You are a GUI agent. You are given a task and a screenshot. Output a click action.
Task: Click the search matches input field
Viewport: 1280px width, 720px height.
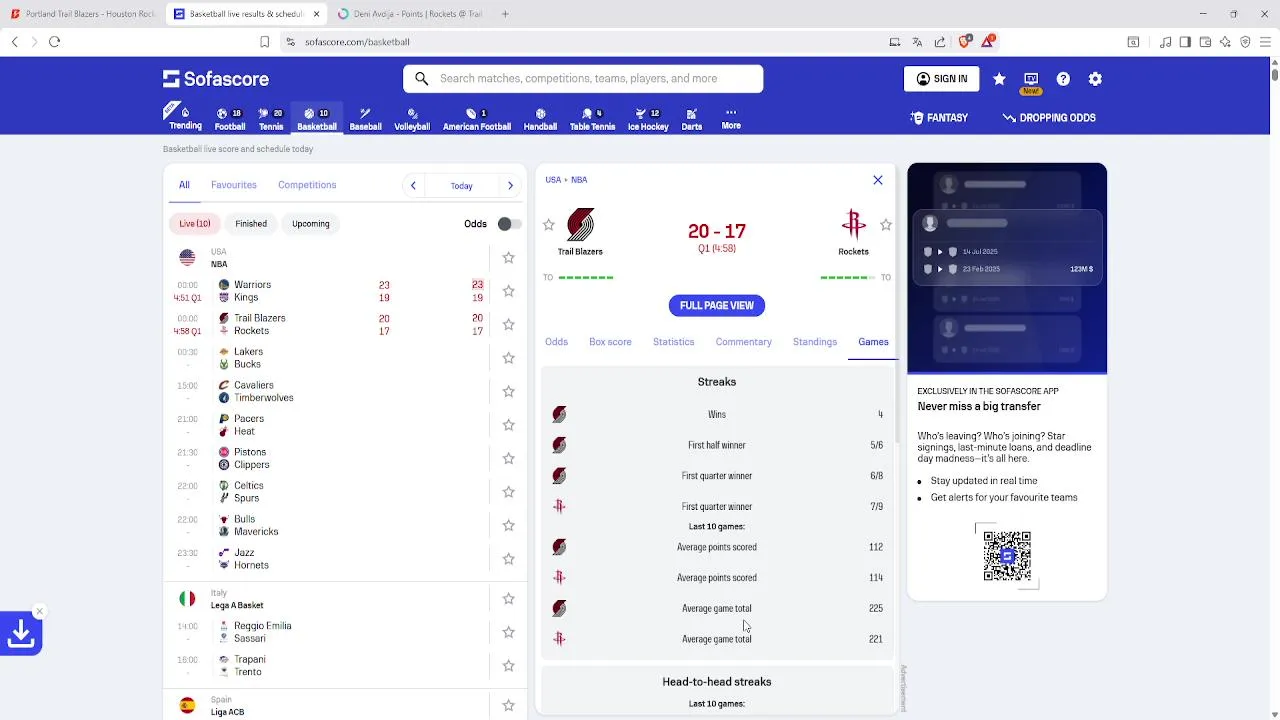583,79
